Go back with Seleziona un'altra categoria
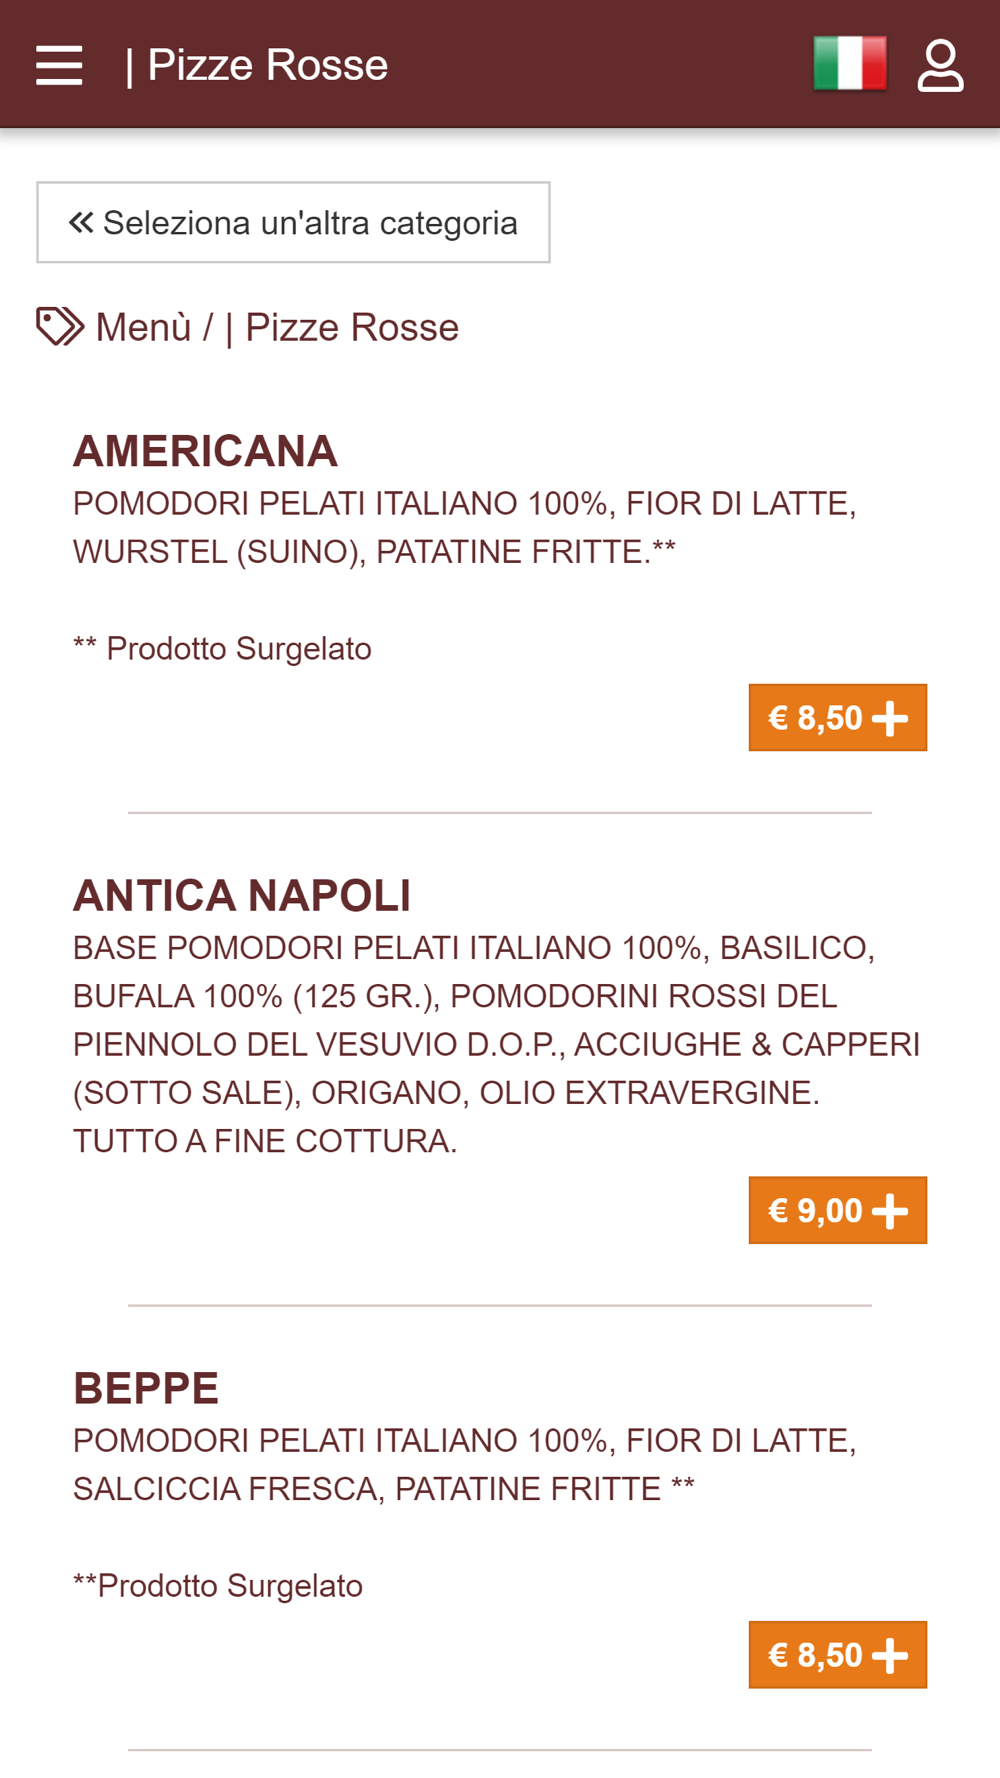Viewport: 1000px width, 1778px height. coord(293,222)
